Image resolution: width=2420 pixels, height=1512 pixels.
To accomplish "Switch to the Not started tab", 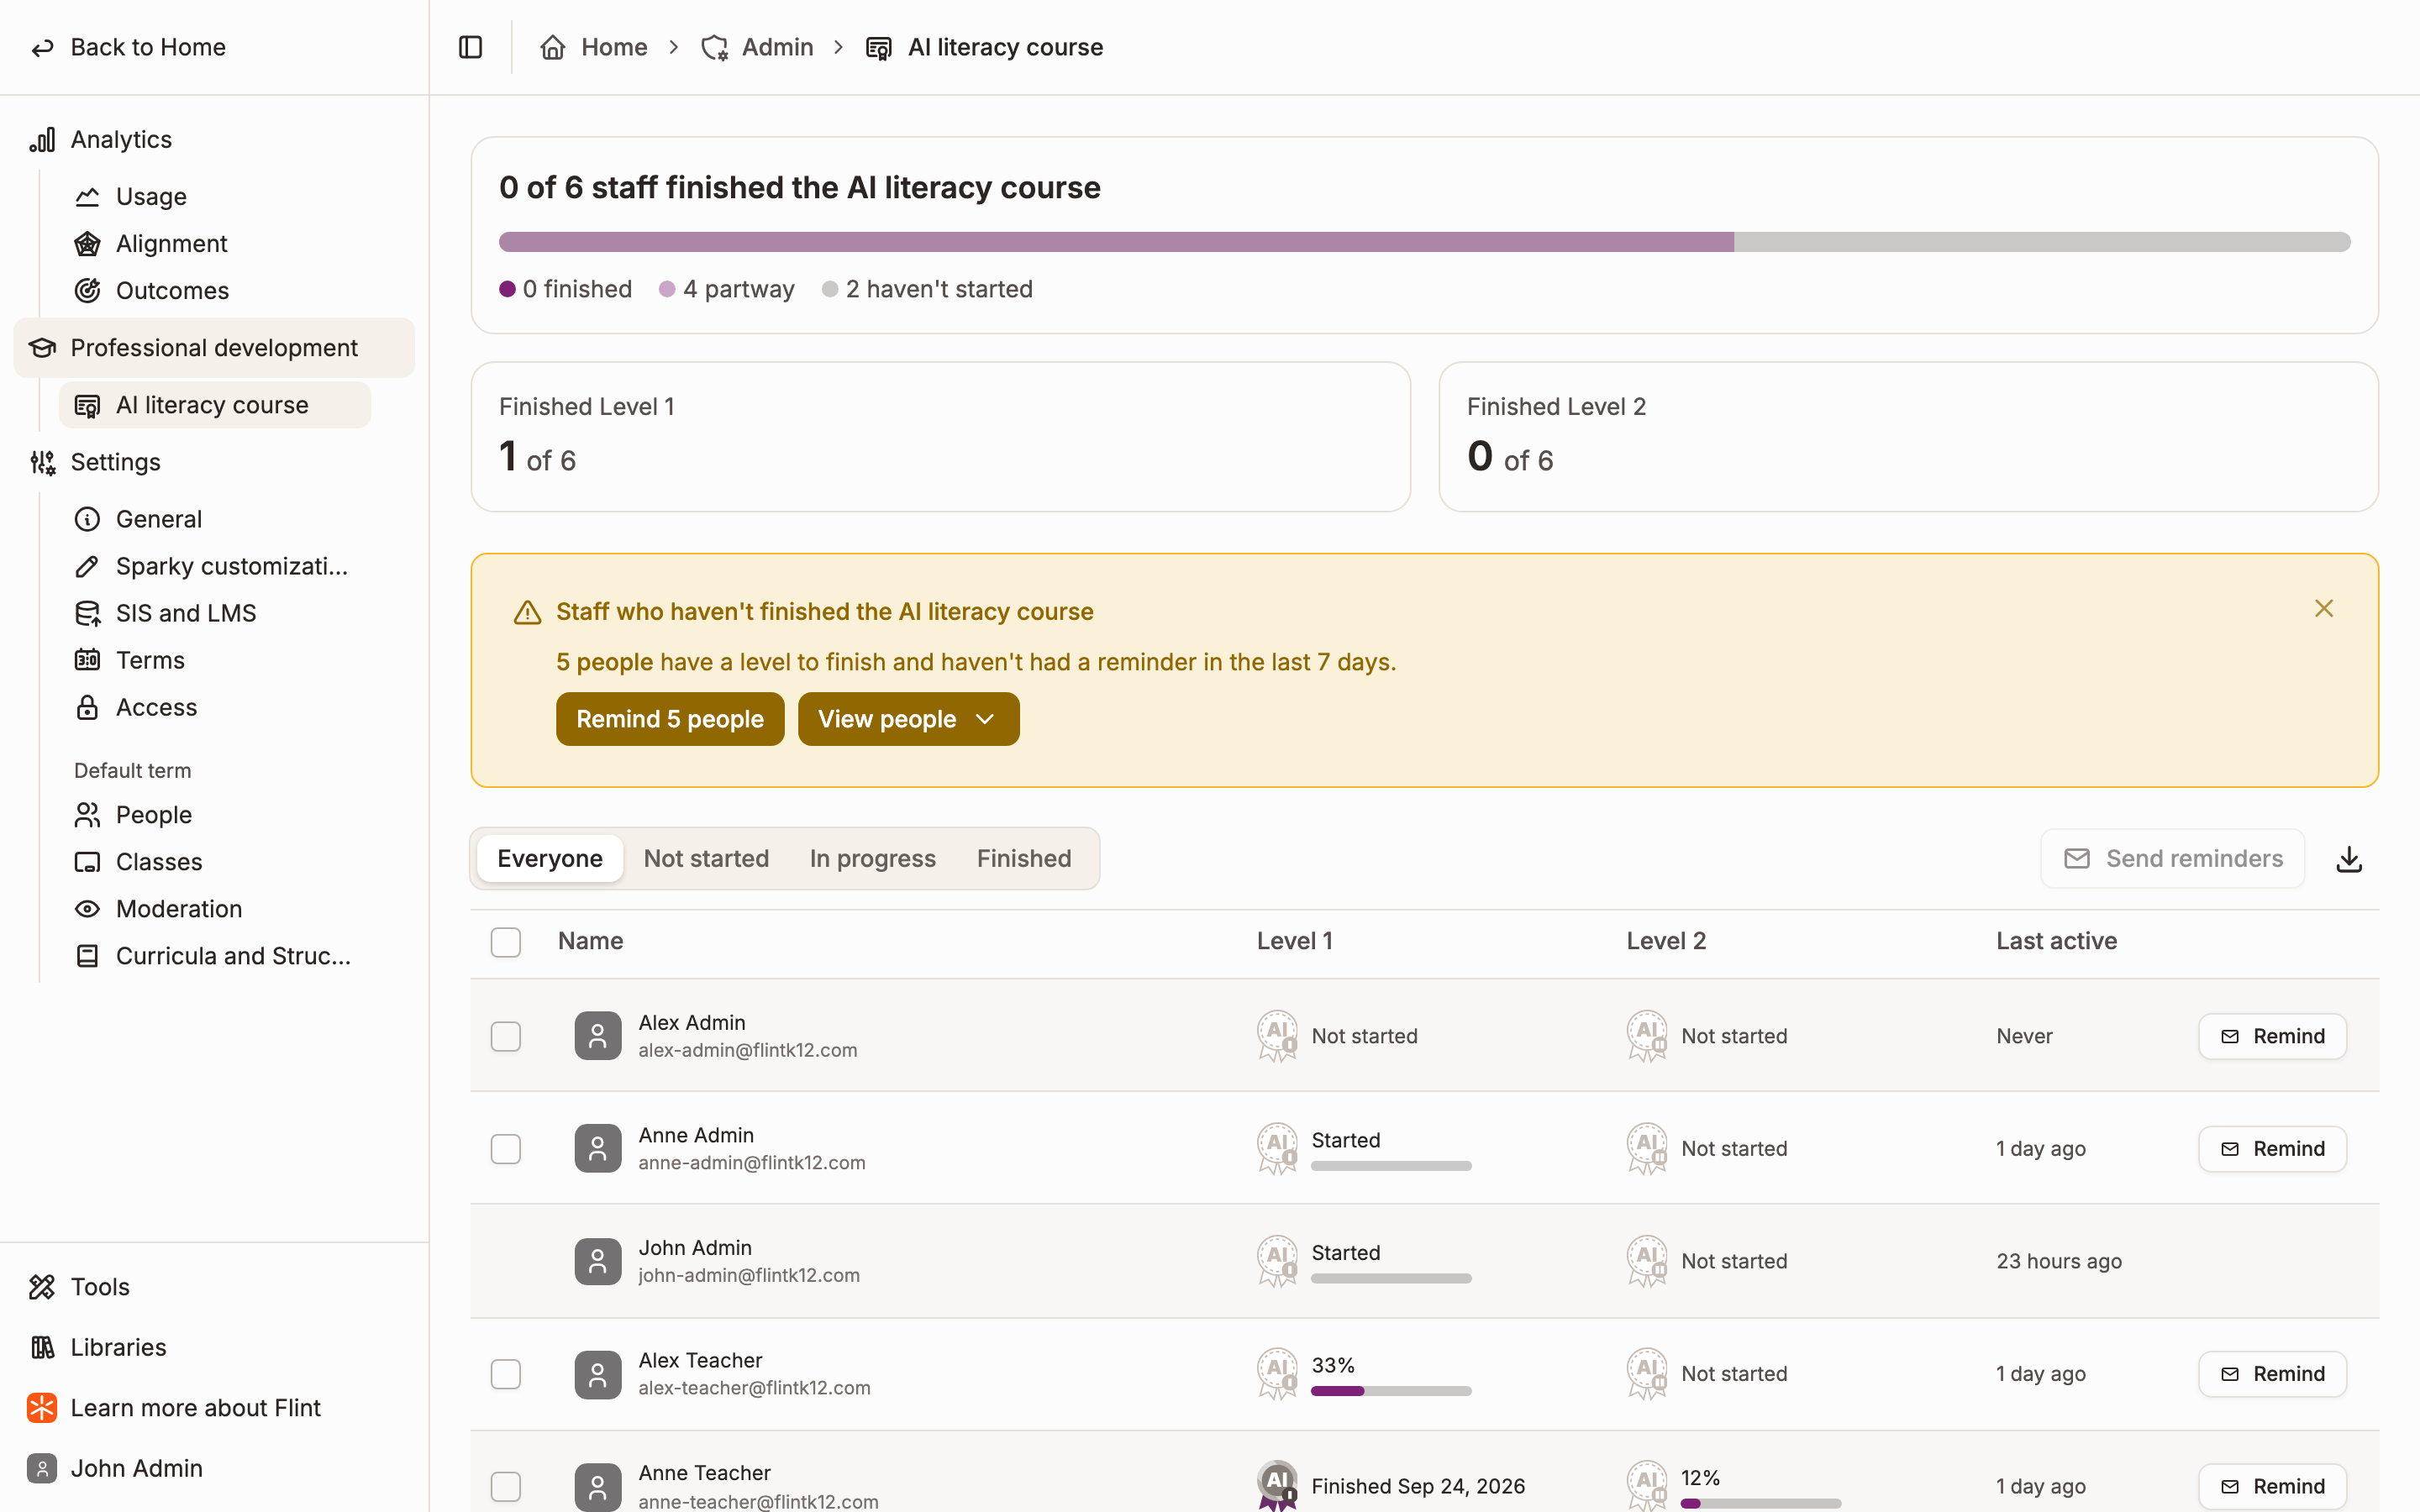I will 706,859.
